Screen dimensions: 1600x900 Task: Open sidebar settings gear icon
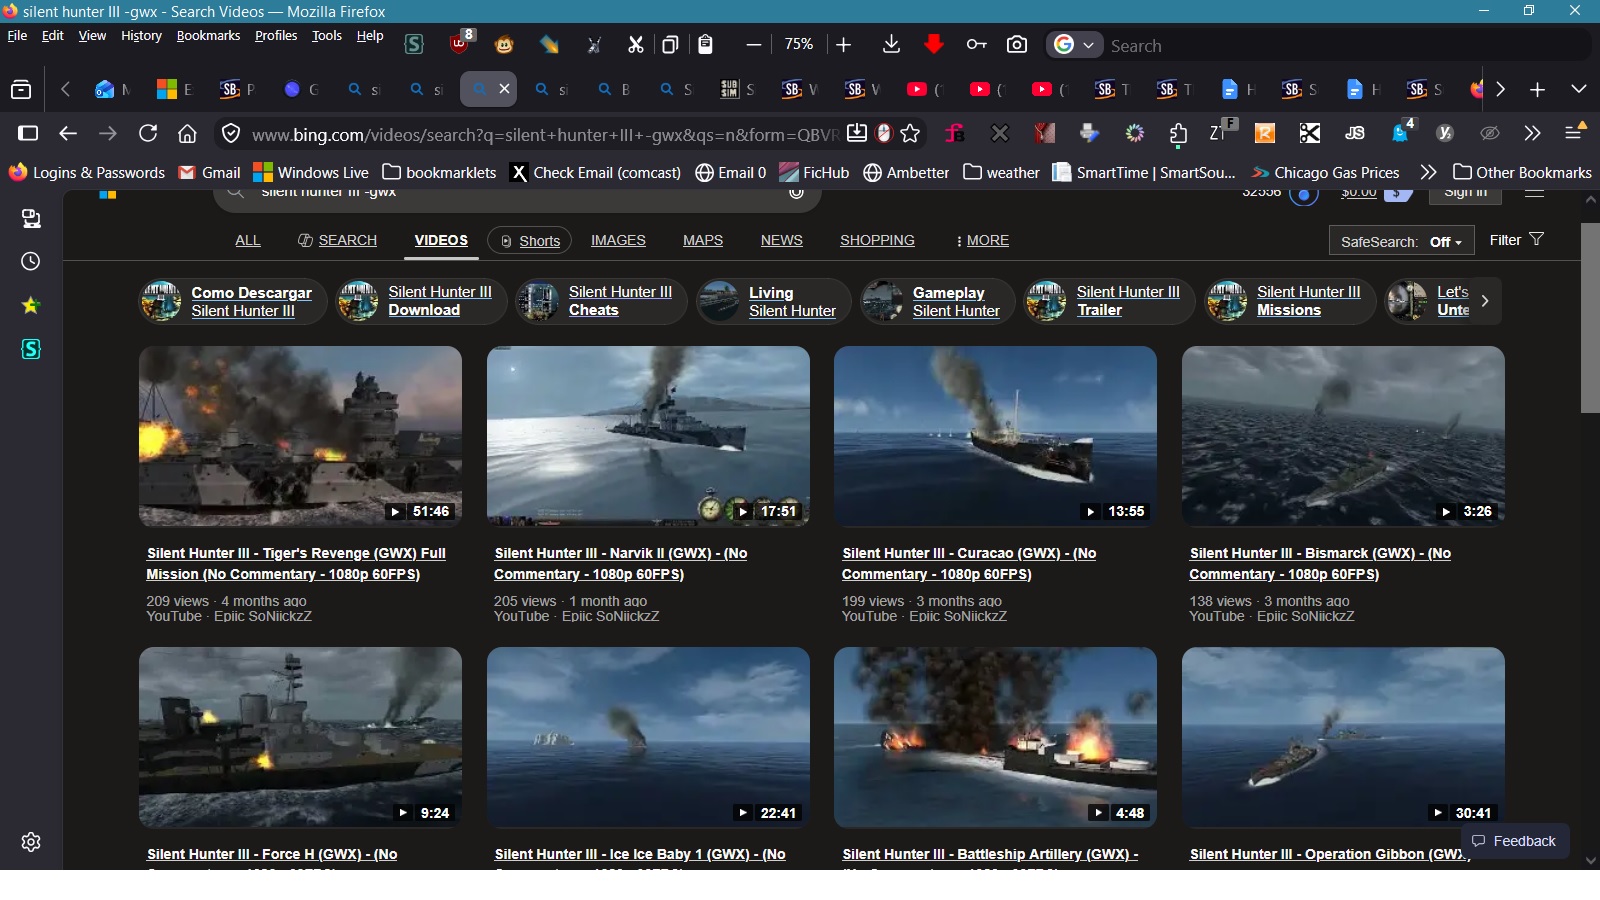click(31, 842)
